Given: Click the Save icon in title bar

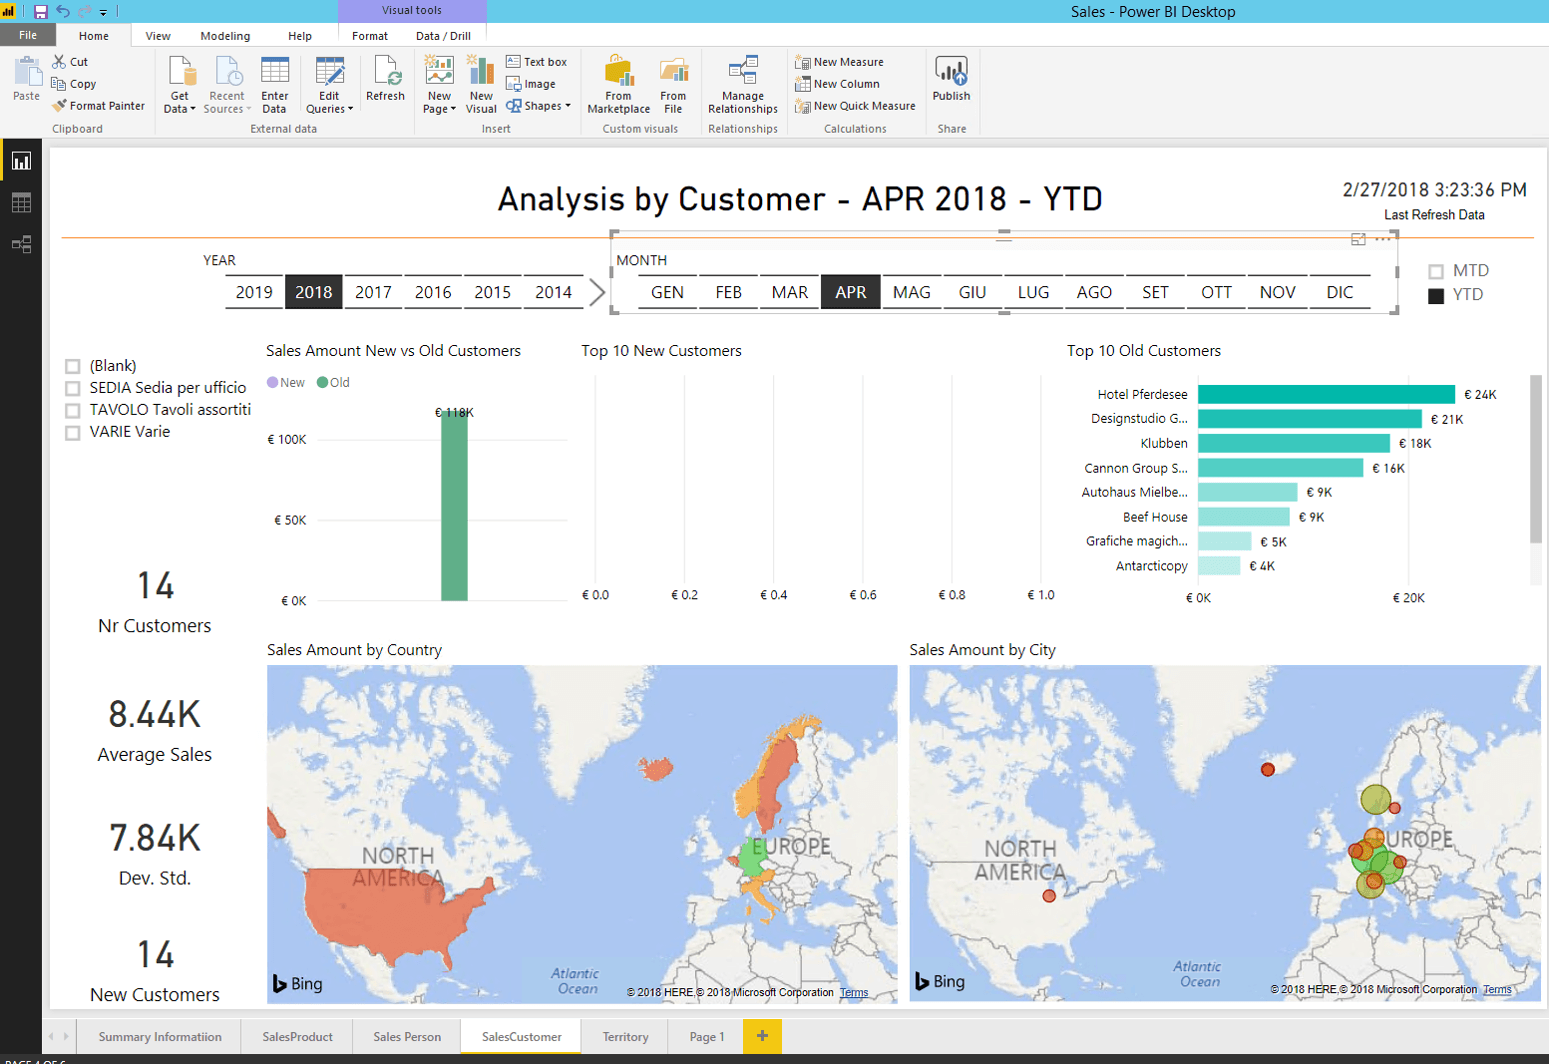Looking at the screenshot, I should (x=41, y=12).
